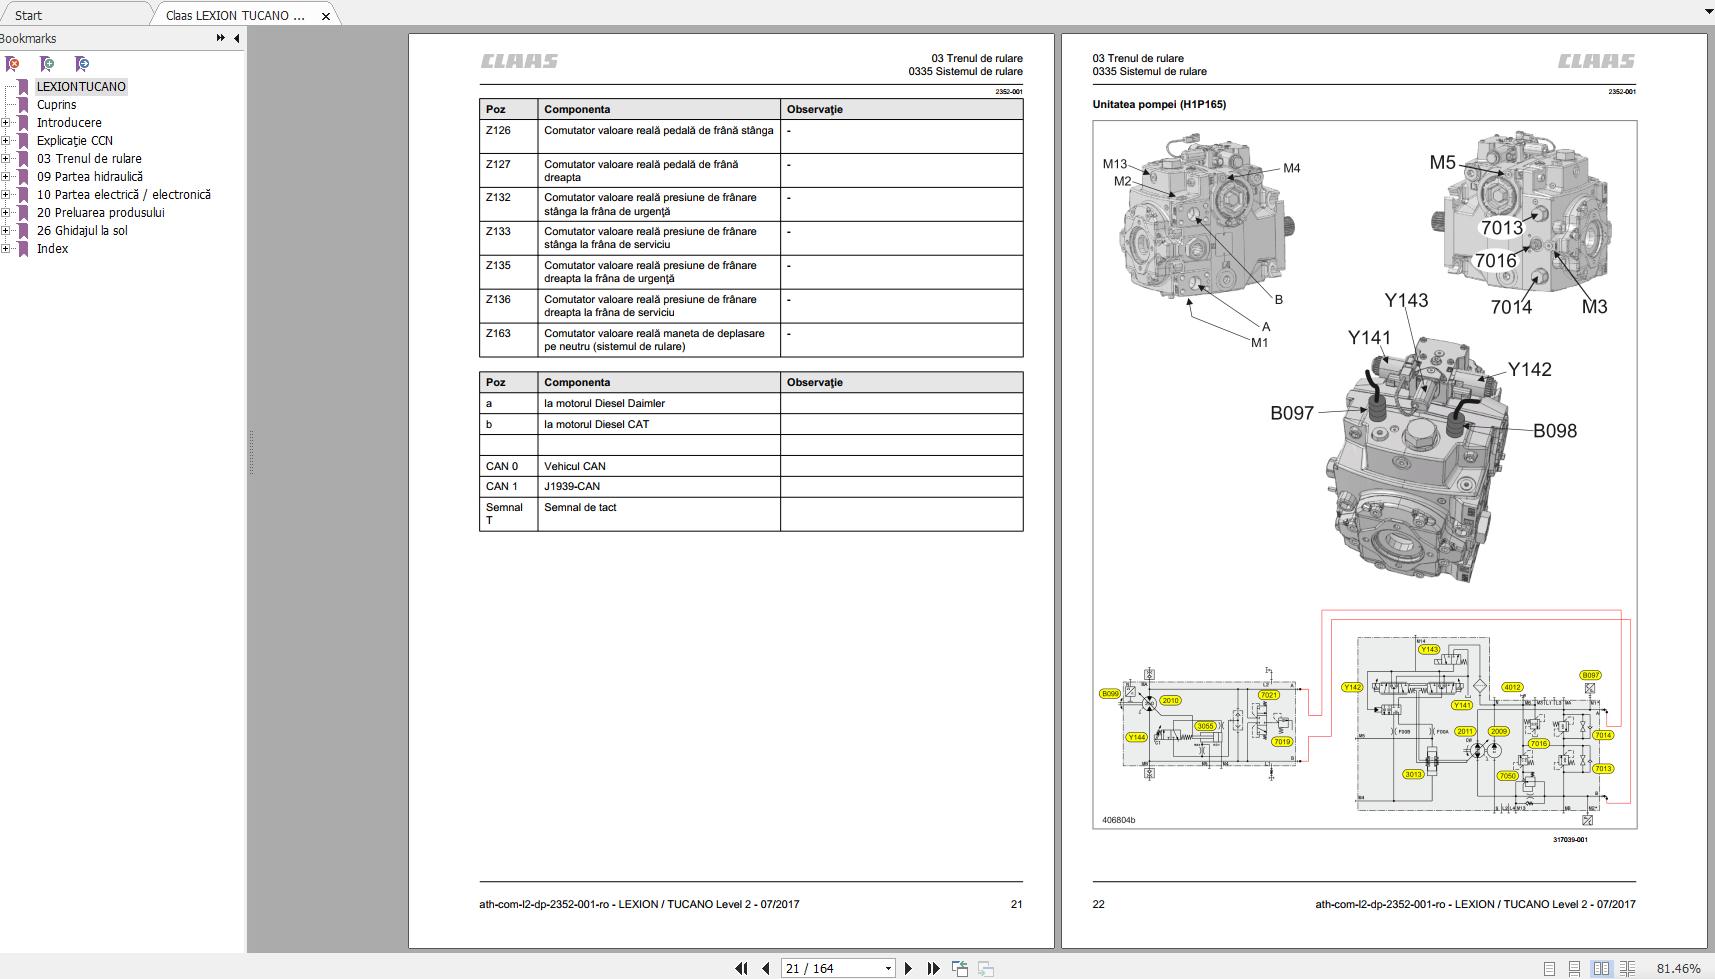Click the Bookmarks panel splitter handle
Screen dimensions: 1715x979
[x=250, y=452]
